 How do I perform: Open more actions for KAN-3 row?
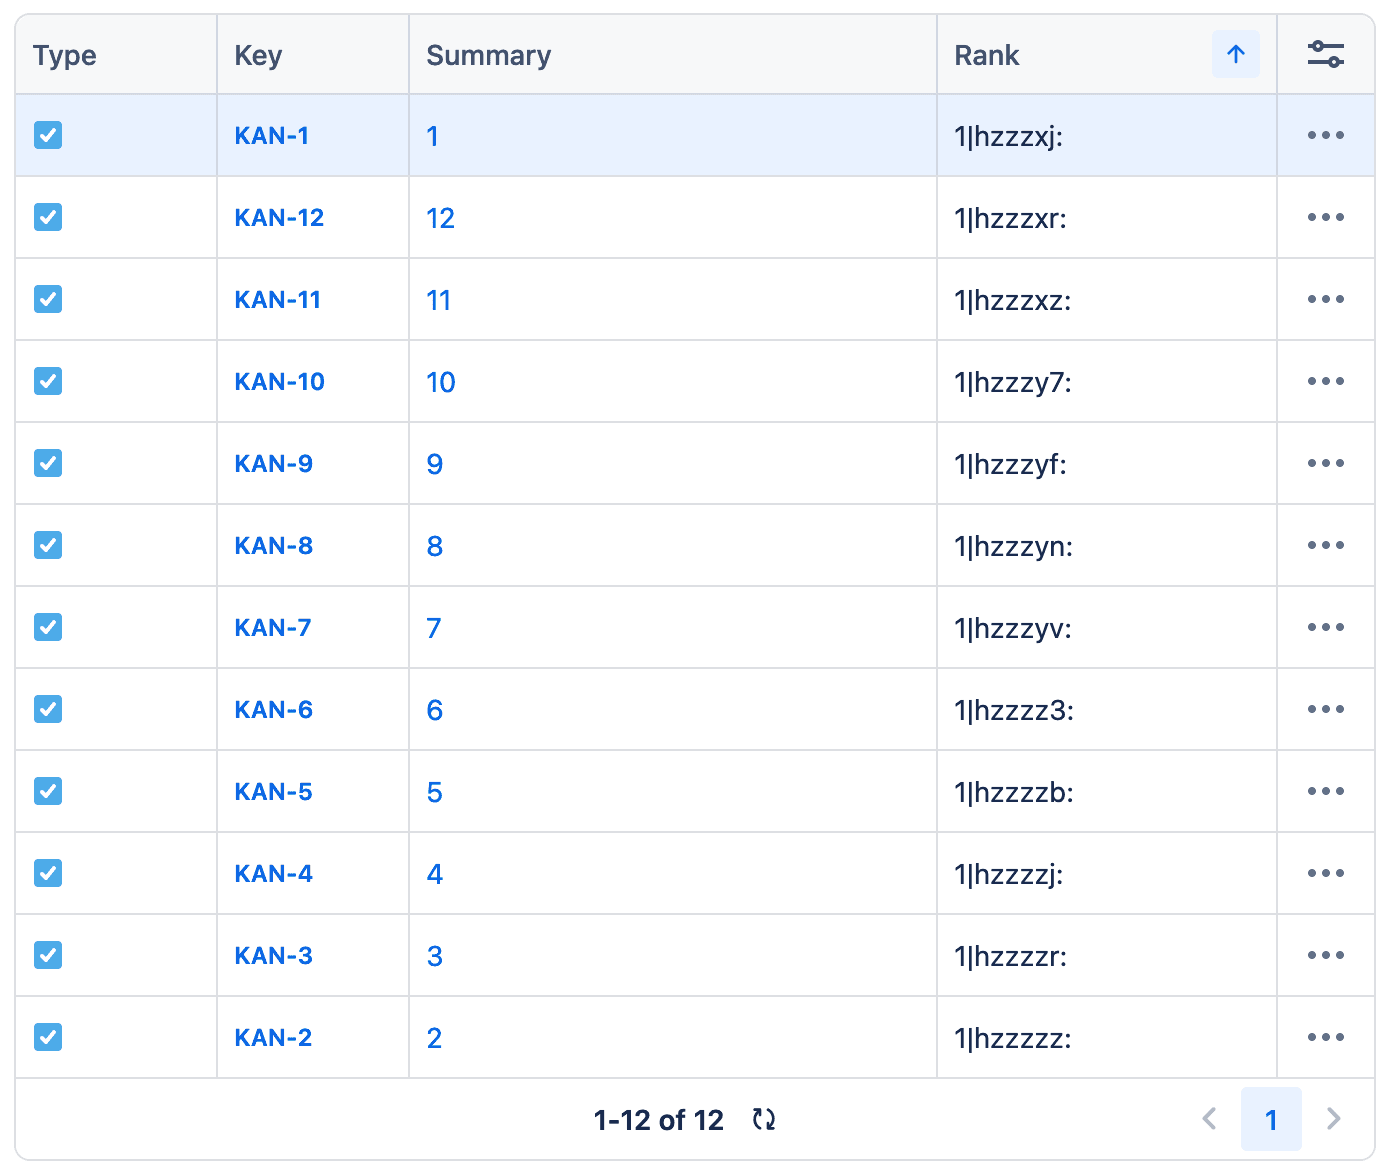(1325, 955)
